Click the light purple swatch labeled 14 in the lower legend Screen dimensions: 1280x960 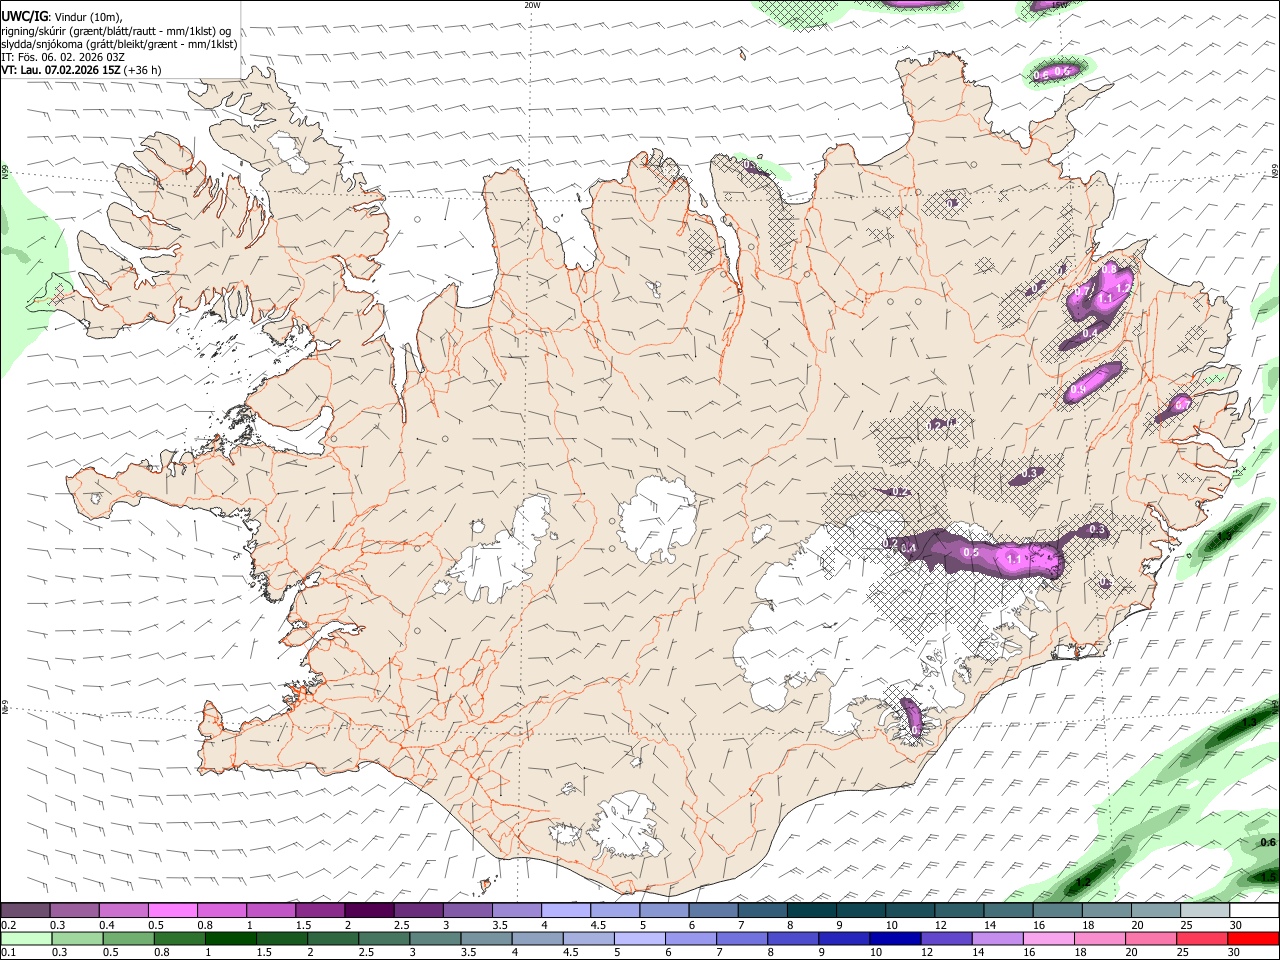tap(998, 938)
